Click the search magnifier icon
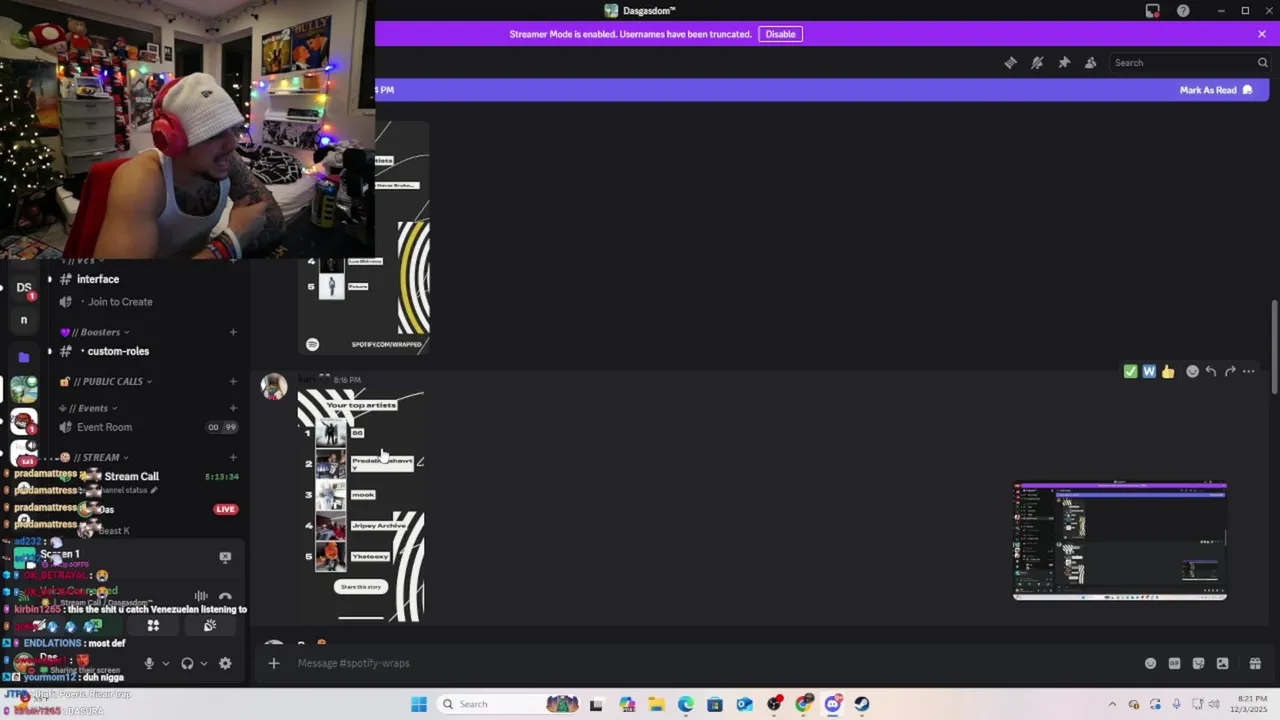This screenshot has height=720, width=1280. point(1262,62)
